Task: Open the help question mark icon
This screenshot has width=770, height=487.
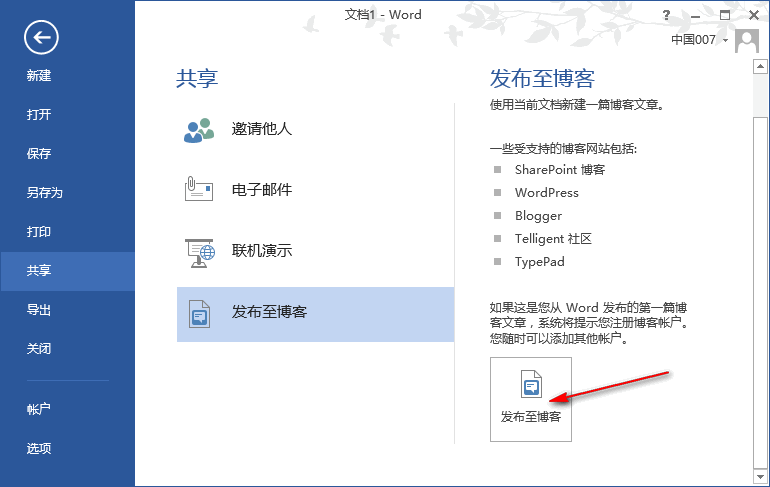Action: pos(665,15)
